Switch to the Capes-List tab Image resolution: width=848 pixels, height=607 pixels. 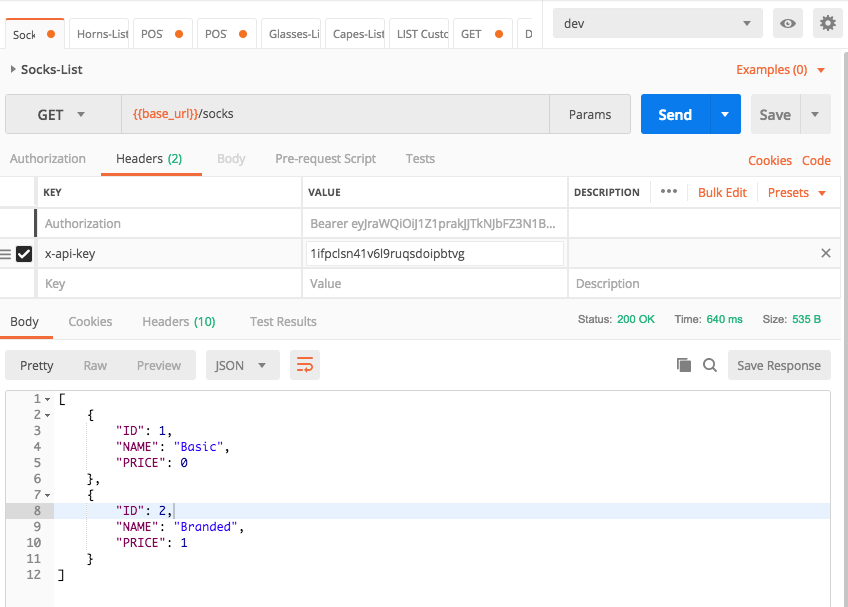(357, 34)
